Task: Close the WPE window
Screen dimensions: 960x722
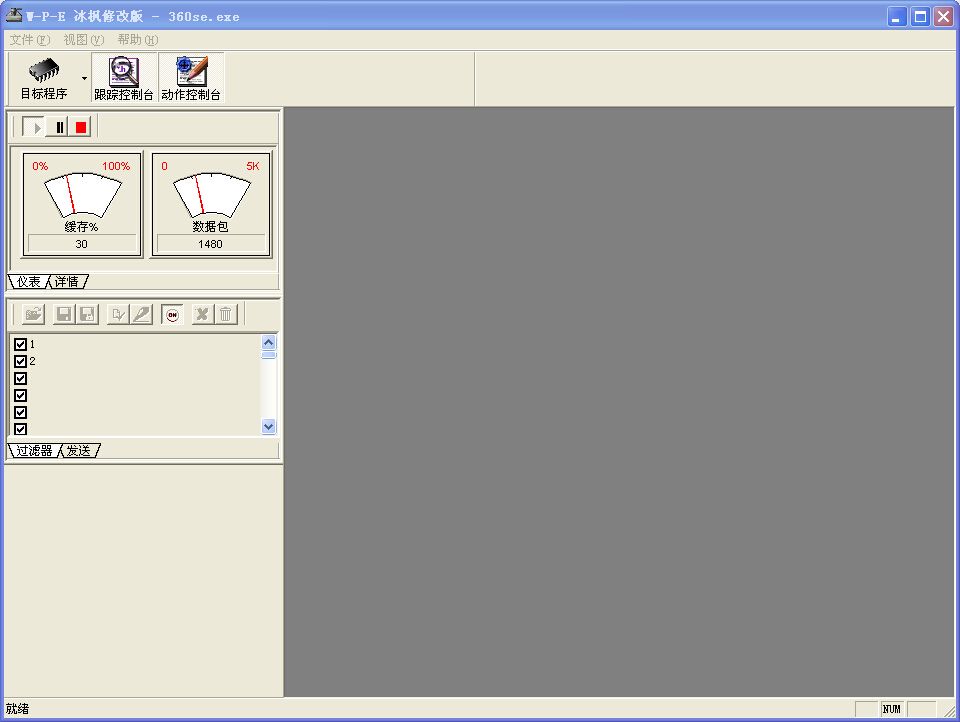Action: 943,17
